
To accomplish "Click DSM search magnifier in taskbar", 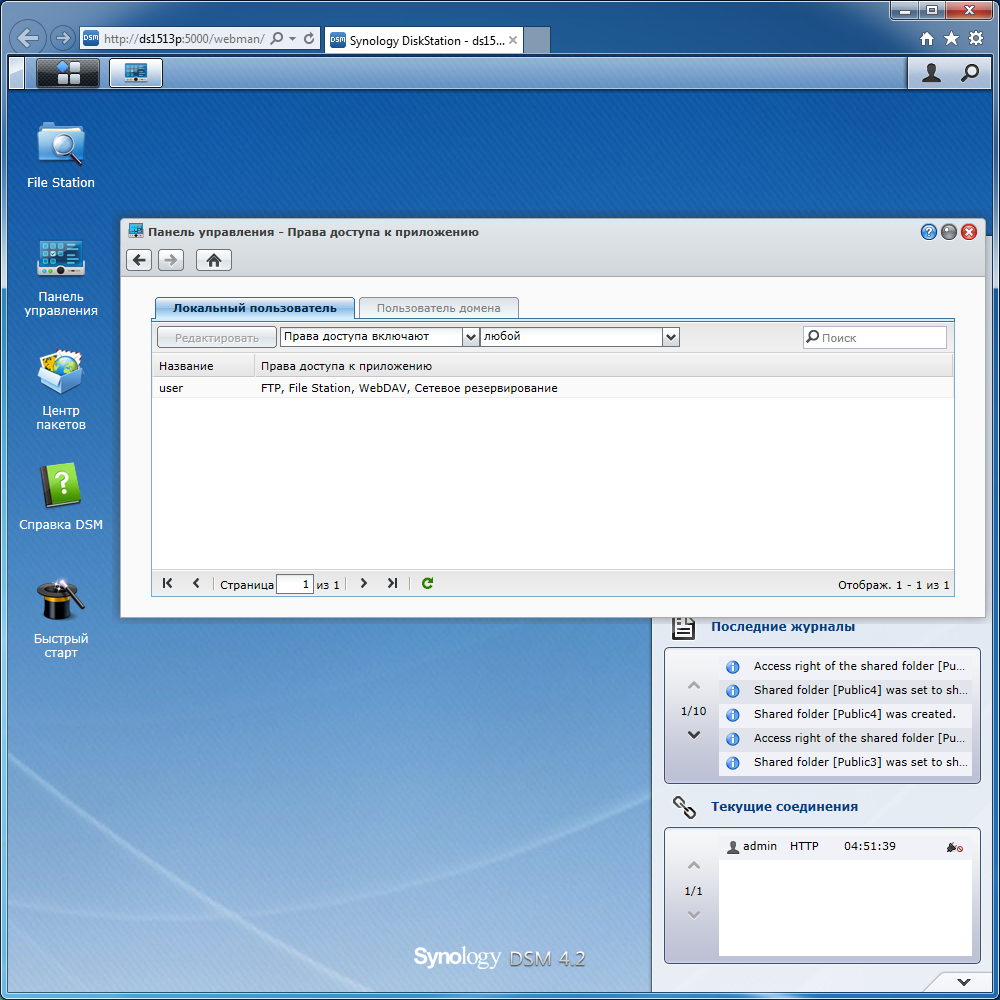I will coord(969,73).
